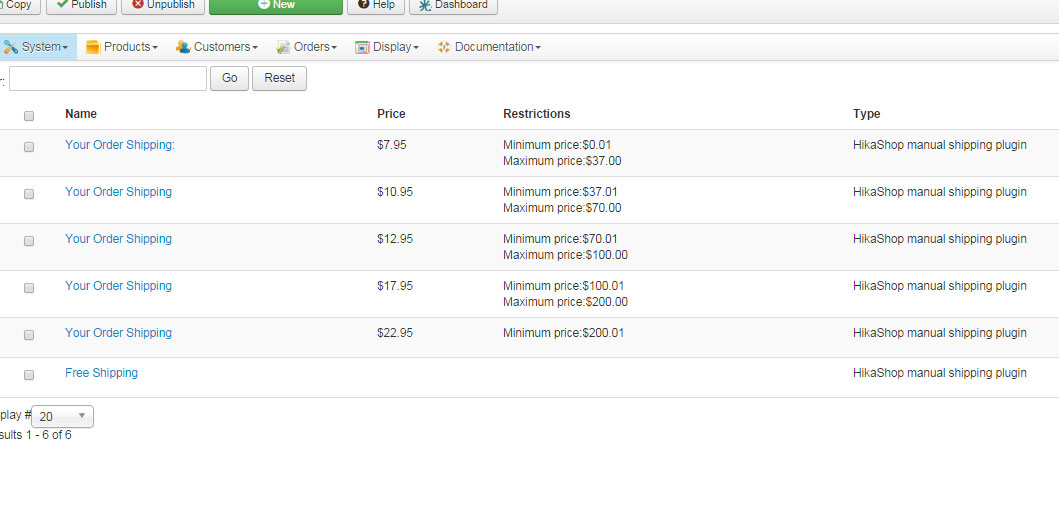Expand the Orders dropdown menu
Image resolution: width=1059 pixels, height=524 pixels.
point(307,47)
